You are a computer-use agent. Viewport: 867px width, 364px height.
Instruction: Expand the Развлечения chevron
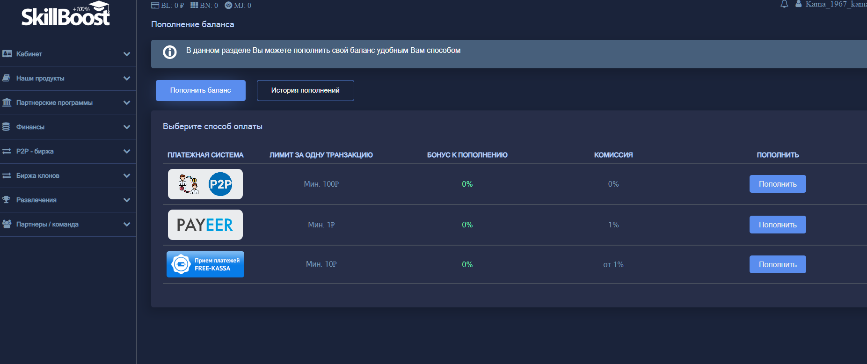127,200
